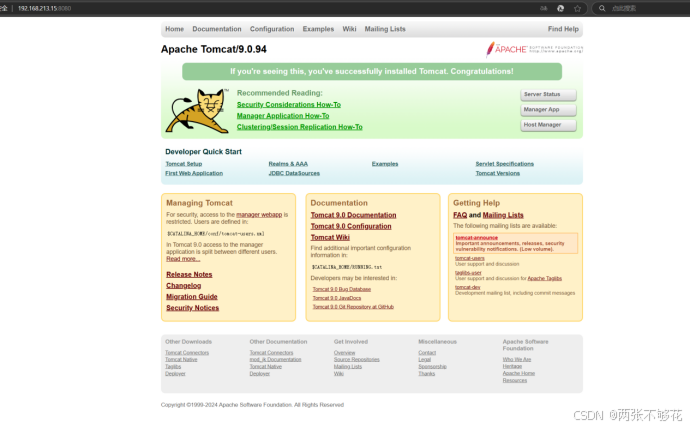Image resolution: width=690 pixels, height=429 pixels.
Task: Open Configuration in the top navigation bar
Action: coord(272,29)
